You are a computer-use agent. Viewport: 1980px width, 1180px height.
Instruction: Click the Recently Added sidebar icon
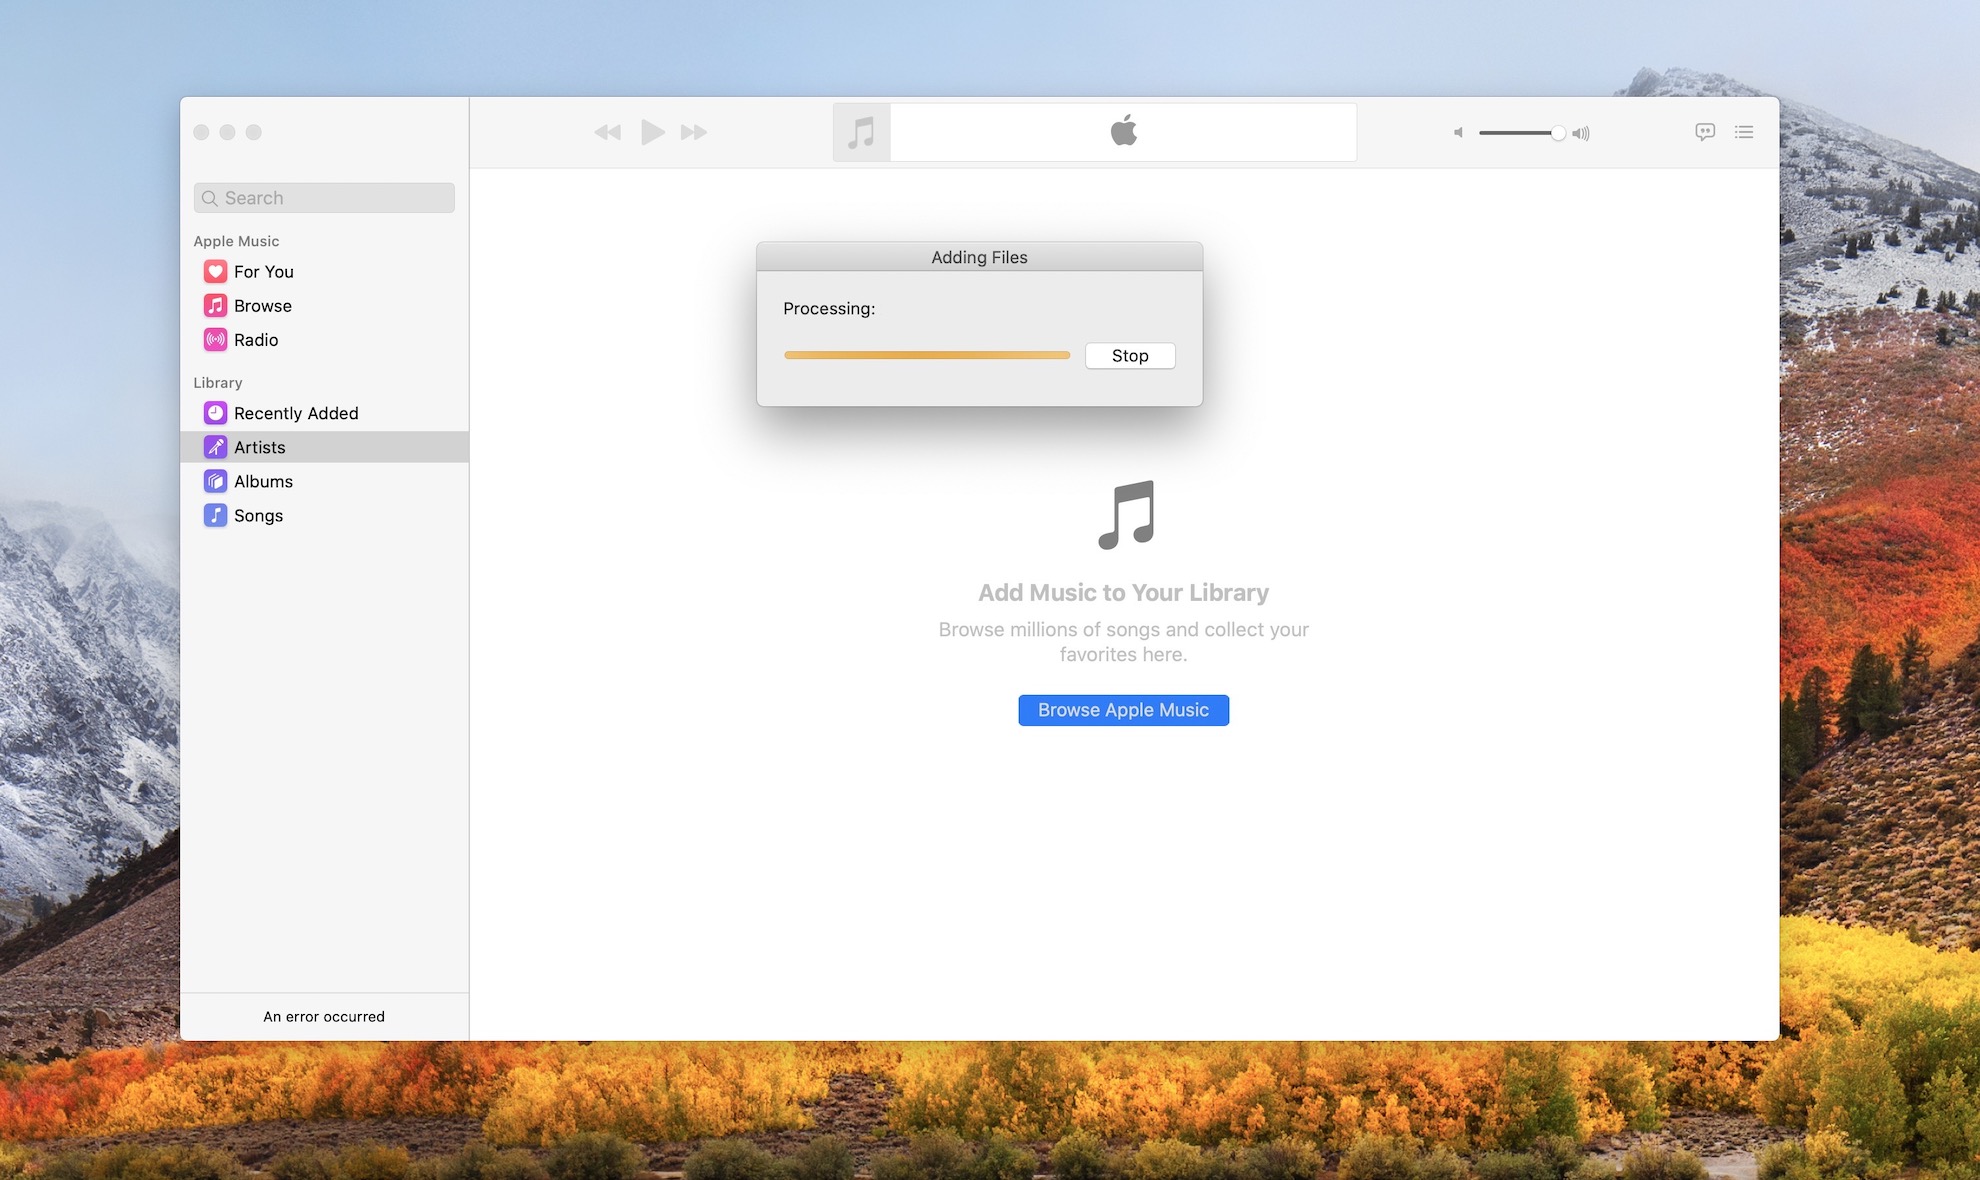[215, 413]
